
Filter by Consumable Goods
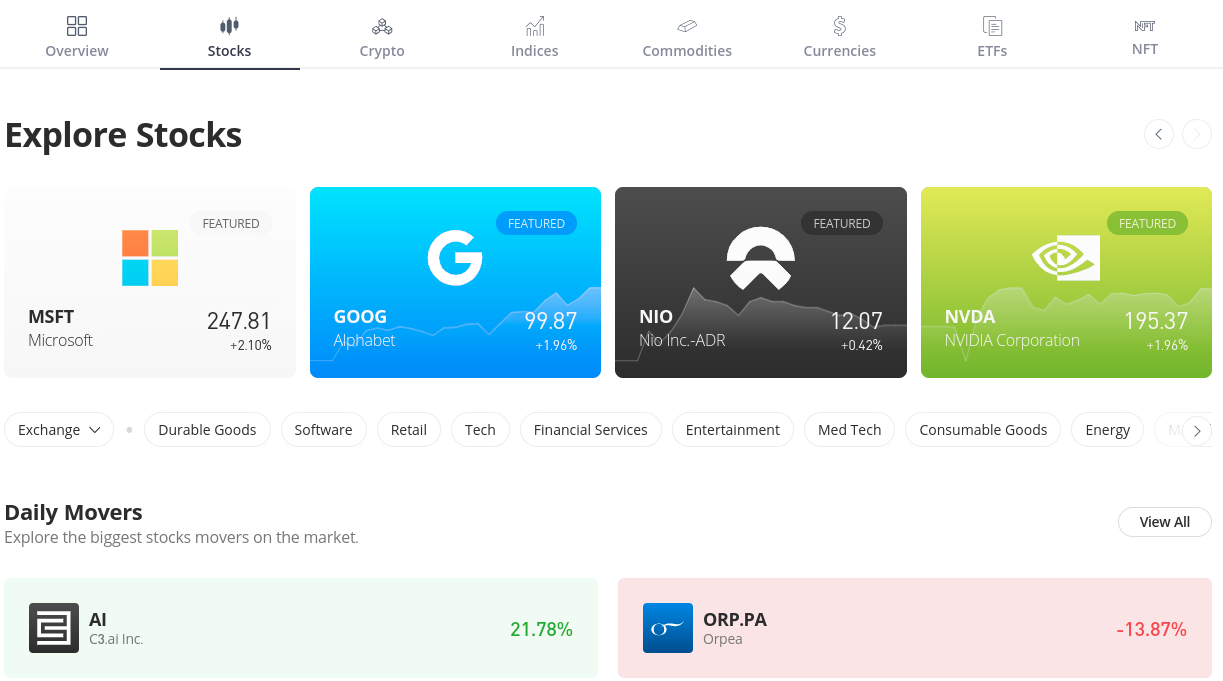point(983,430)
